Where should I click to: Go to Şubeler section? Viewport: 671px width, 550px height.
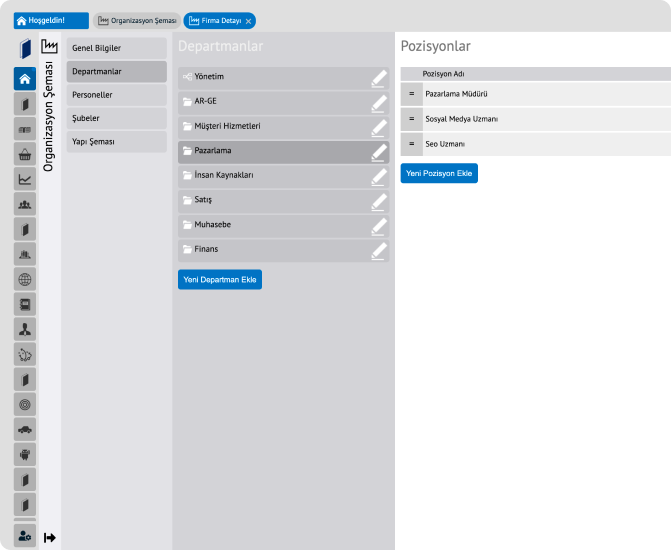click(x=116, y=118)
